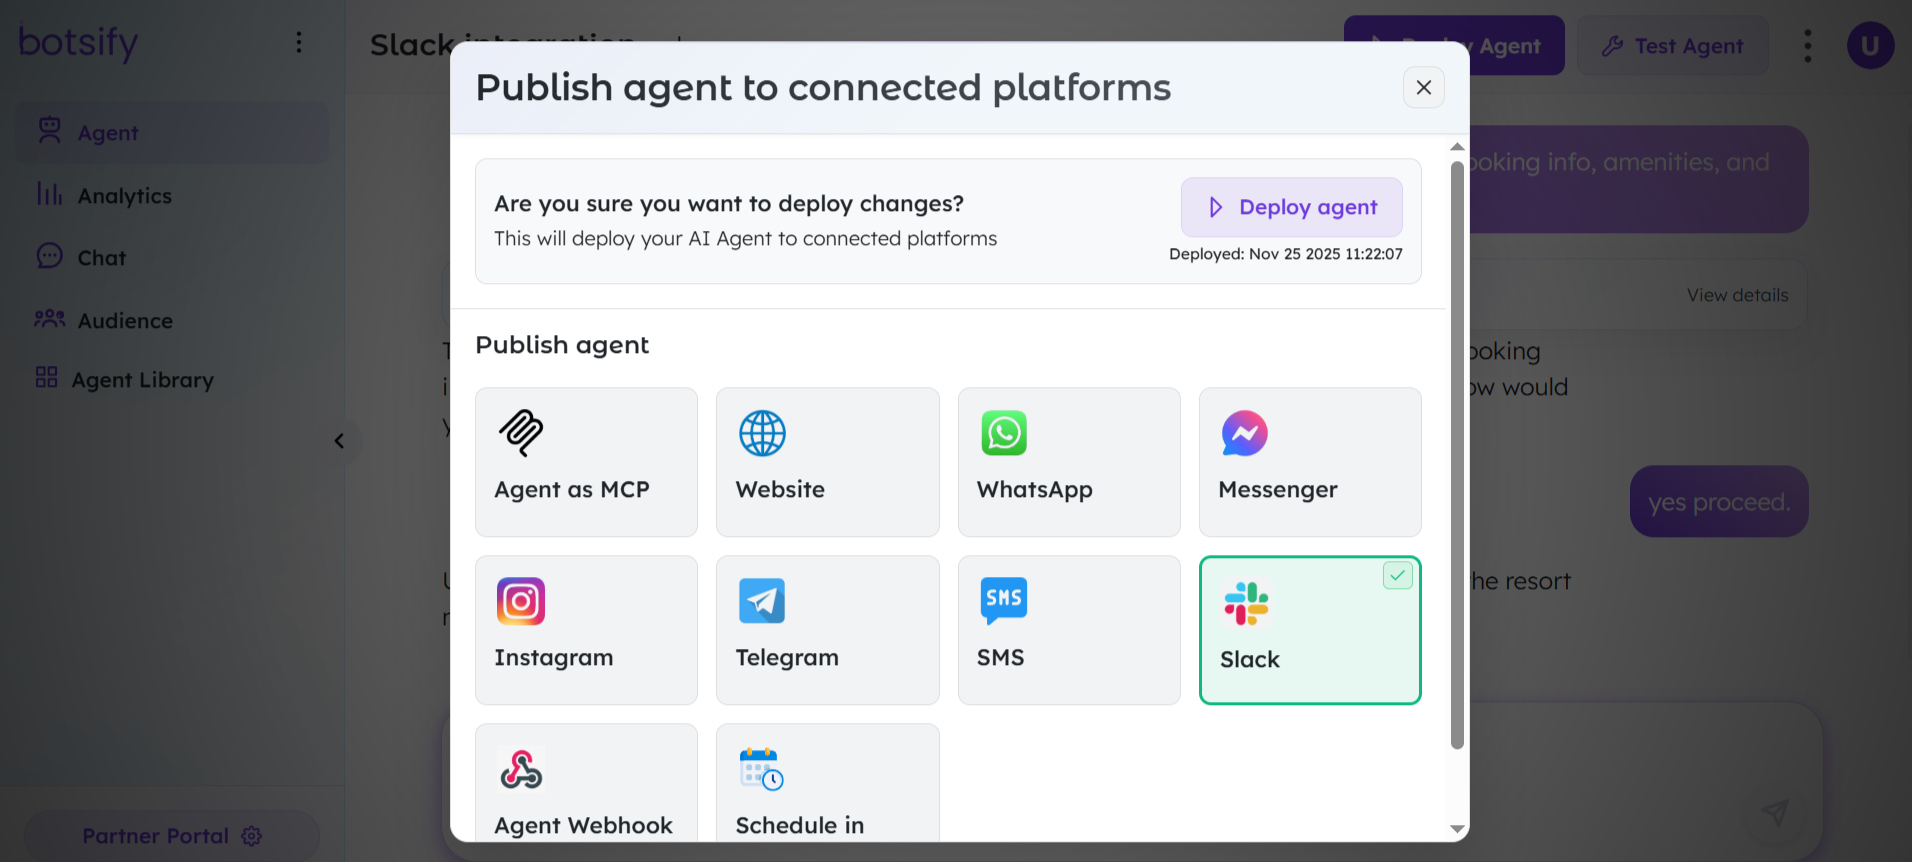Image resolution: width=1912 pixels, height=862 pixels.
Task: Open the Agent Webhook icon
Action: point(521,769)
